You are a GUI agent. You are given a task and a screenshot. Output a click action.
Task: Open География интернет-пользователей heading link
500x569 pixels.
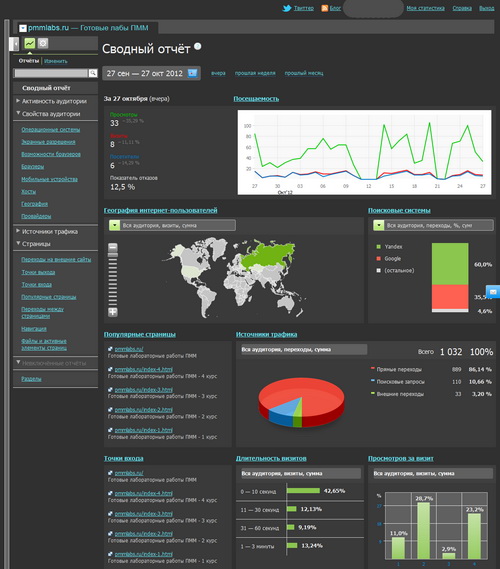(x=160, y=210)
